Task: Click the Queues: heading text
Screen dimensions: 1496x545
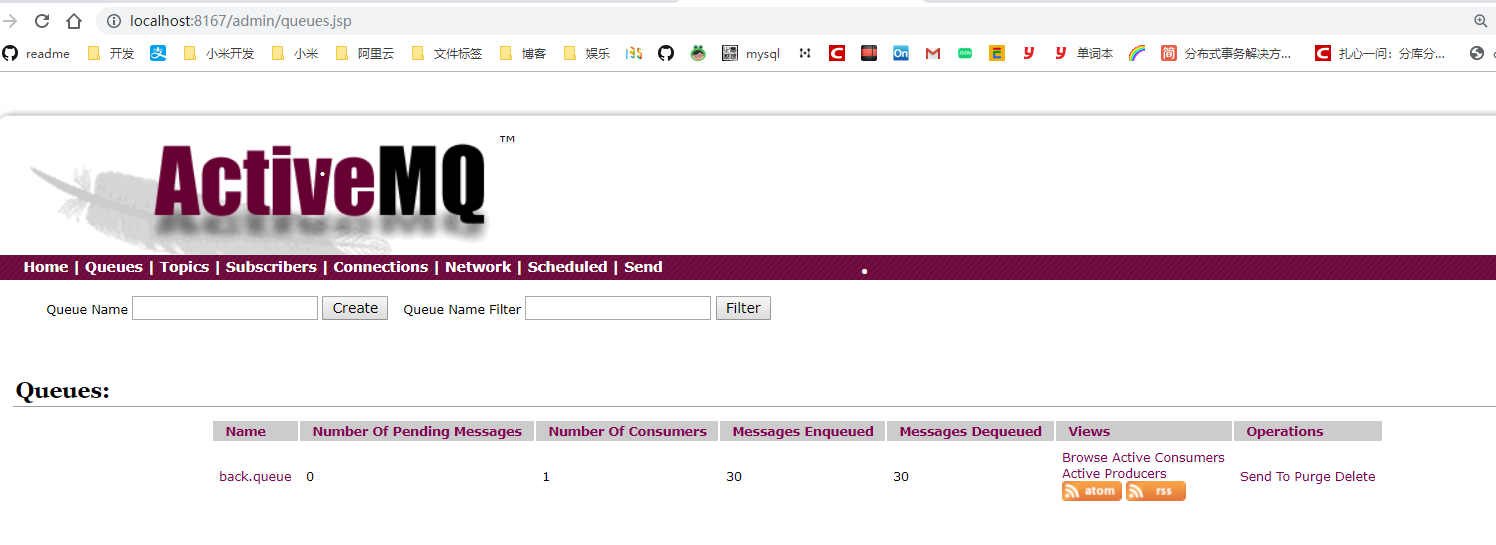Action: 63,391
